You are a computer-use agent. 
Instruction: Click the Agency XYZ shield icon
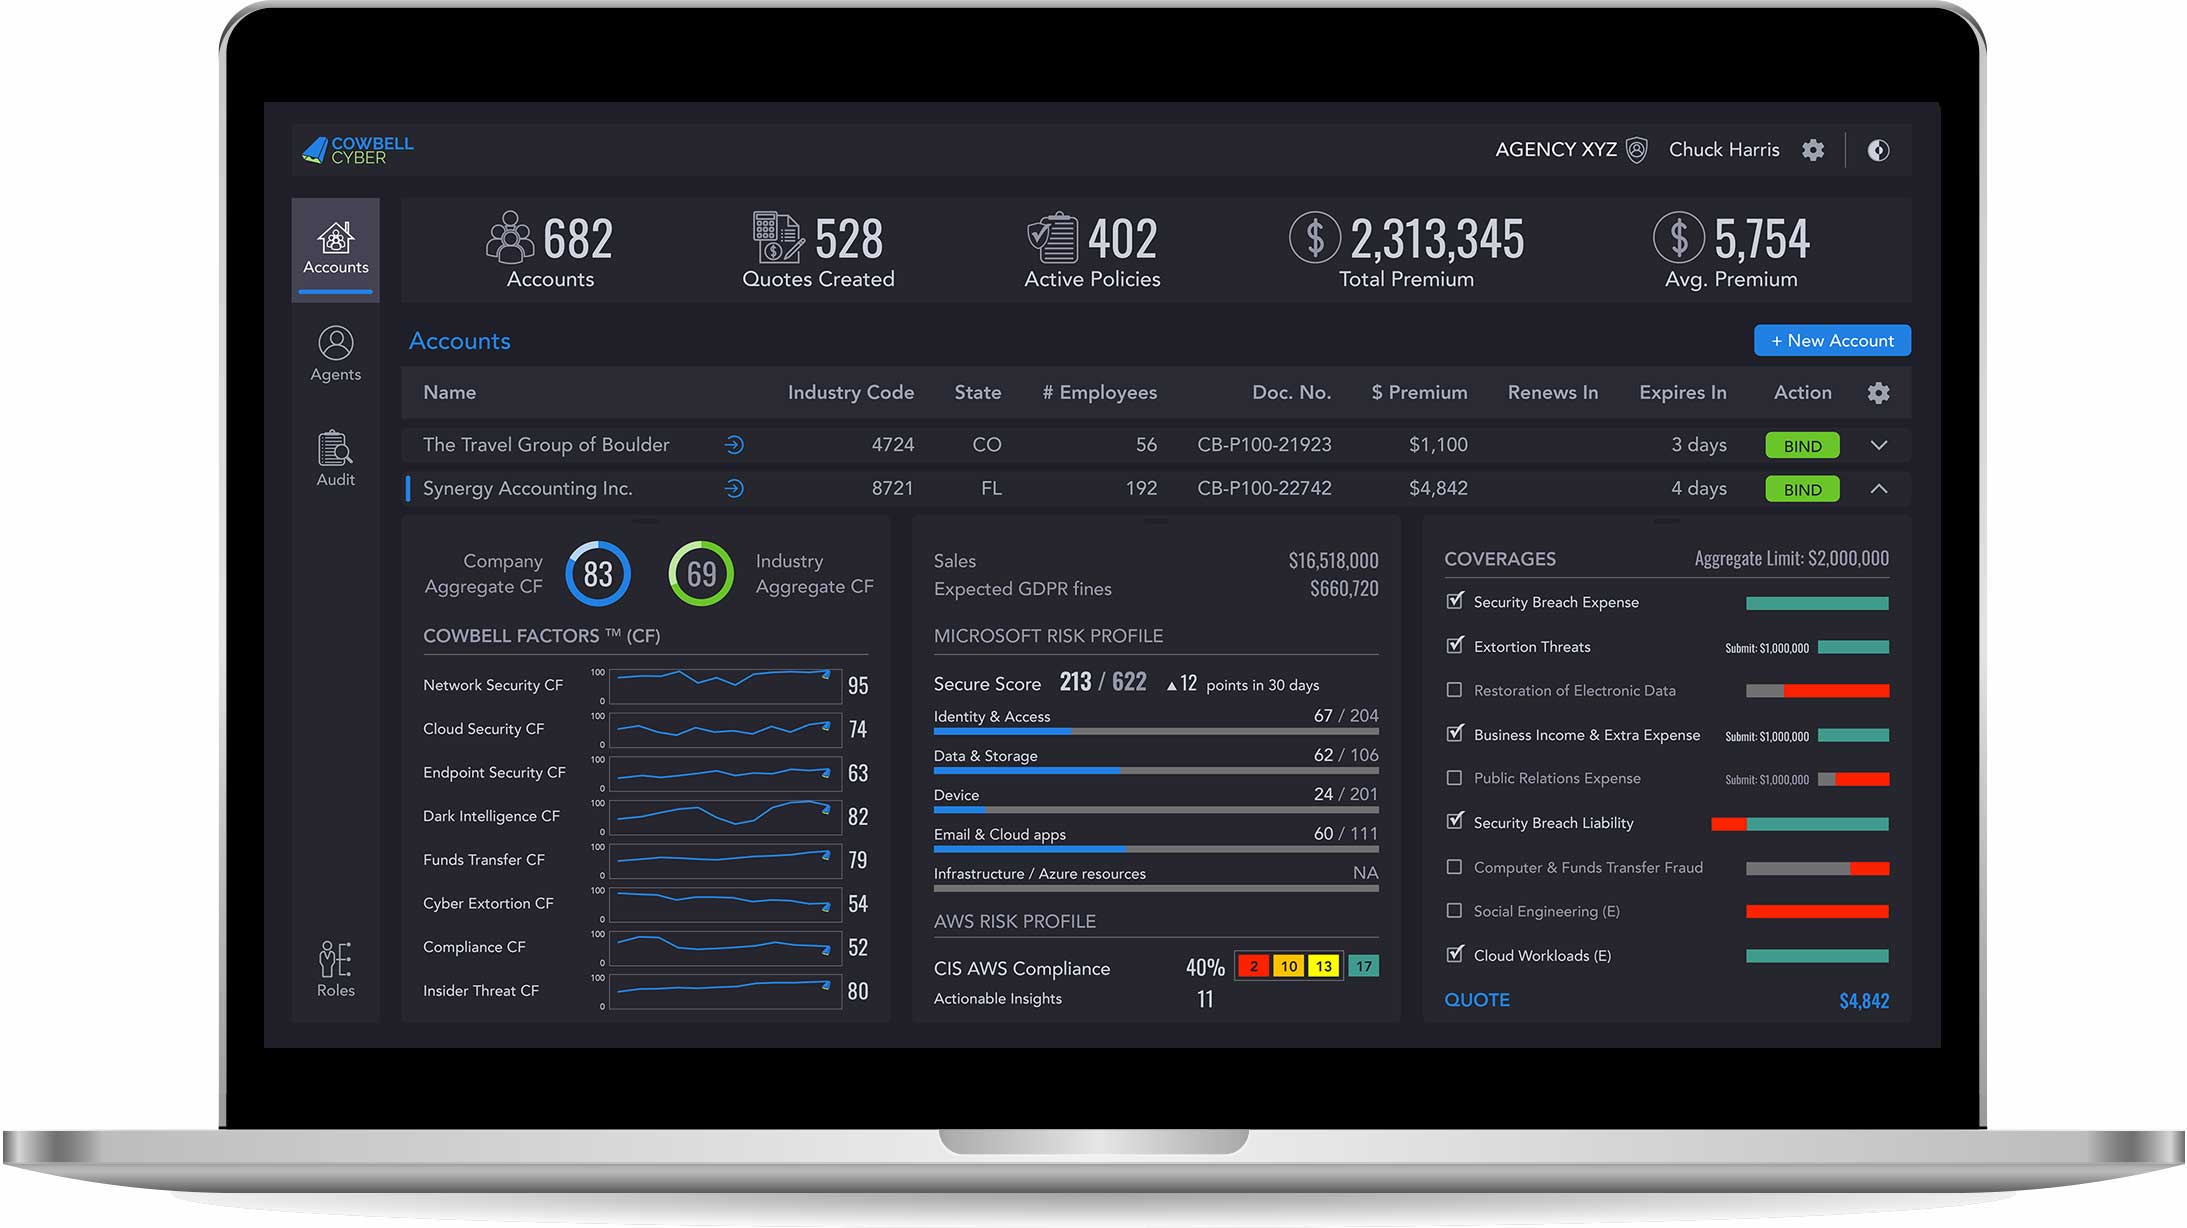[1637, 150]
